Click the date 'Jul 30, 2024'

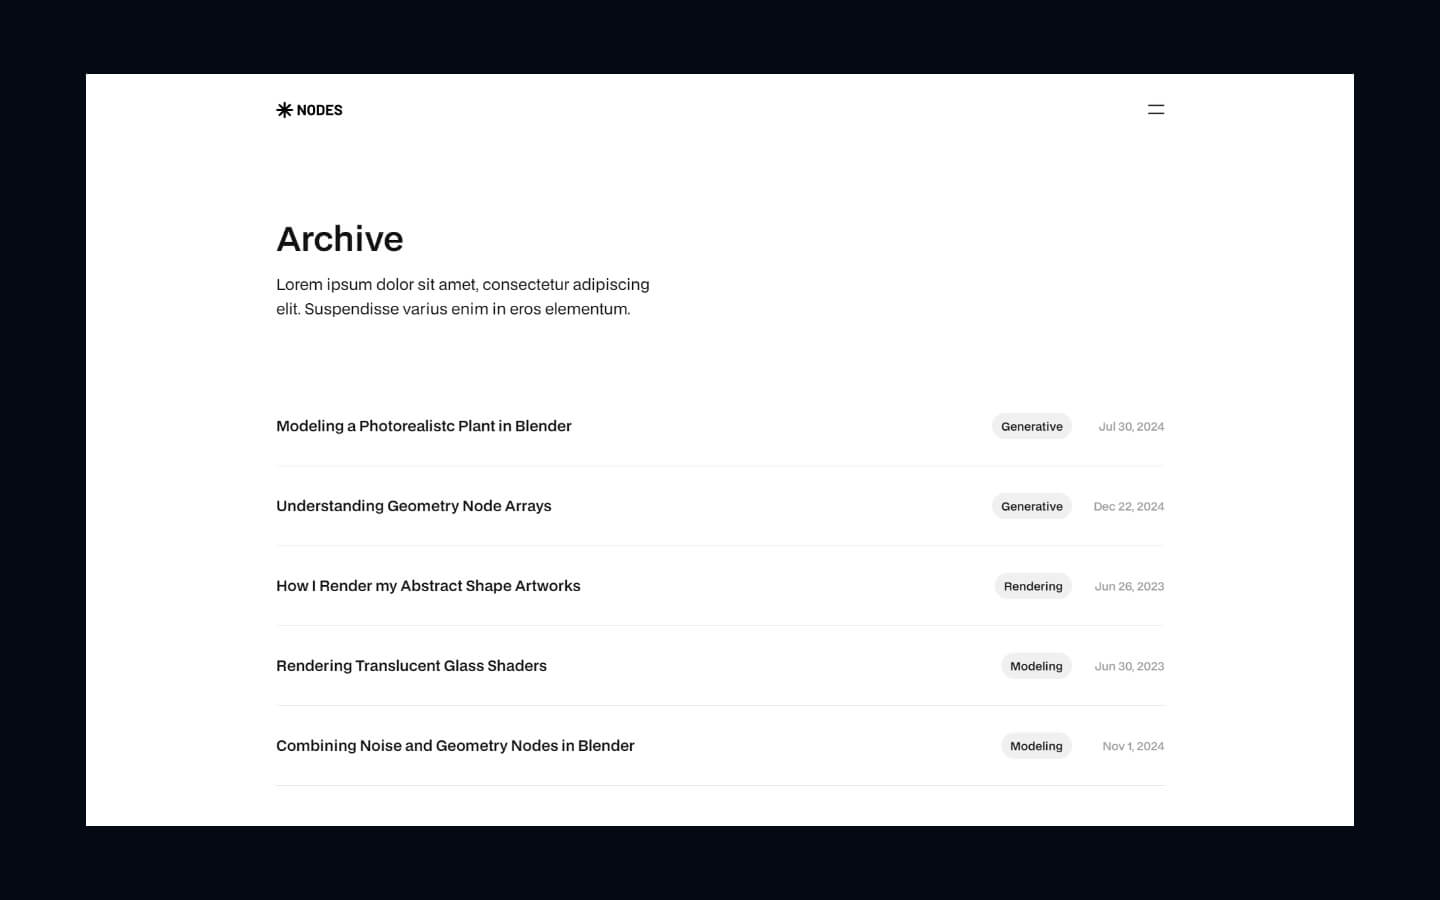tap(1130, 426)
